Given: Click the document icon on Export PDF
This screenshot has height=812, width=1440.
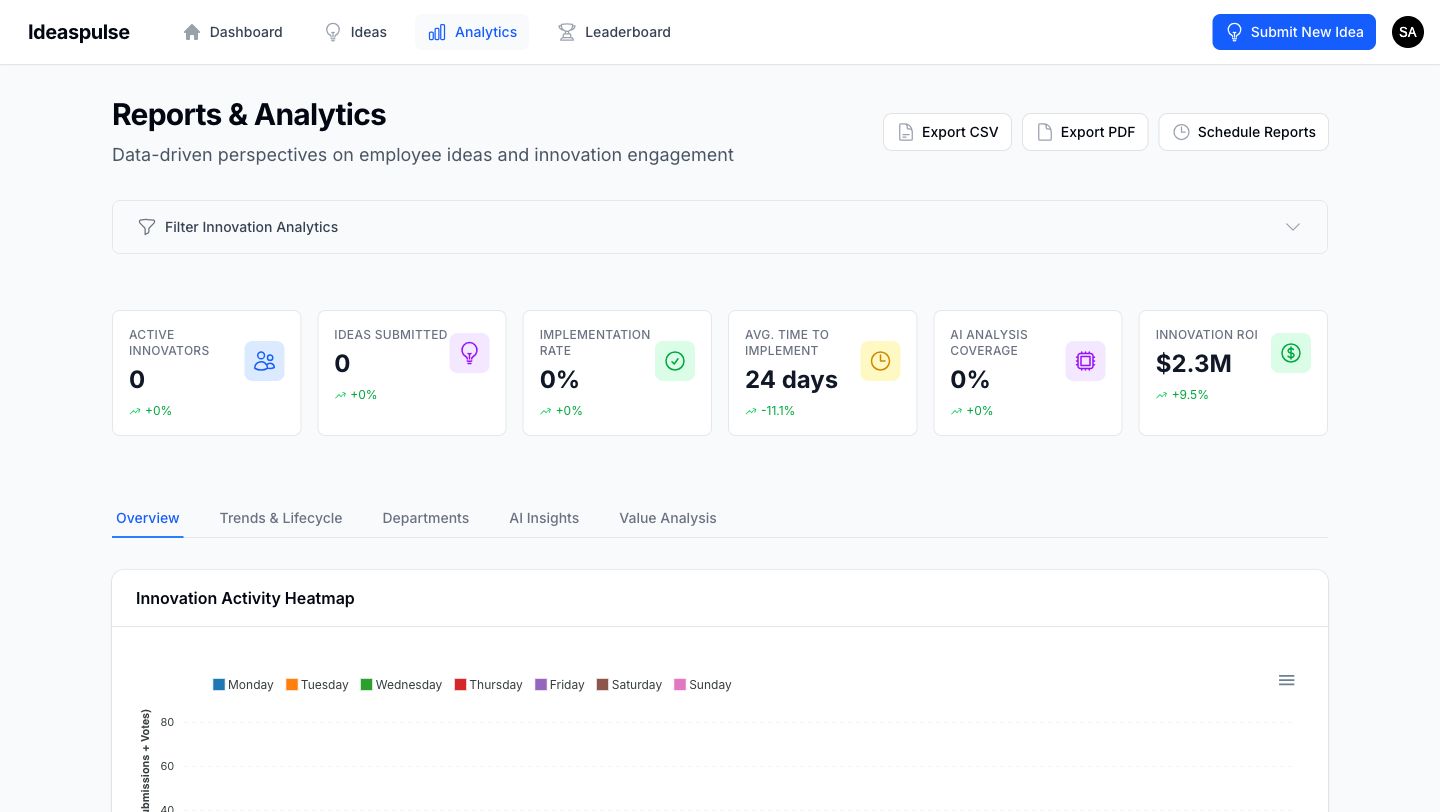Looking at the screenshot, I should coord(1044,132).
